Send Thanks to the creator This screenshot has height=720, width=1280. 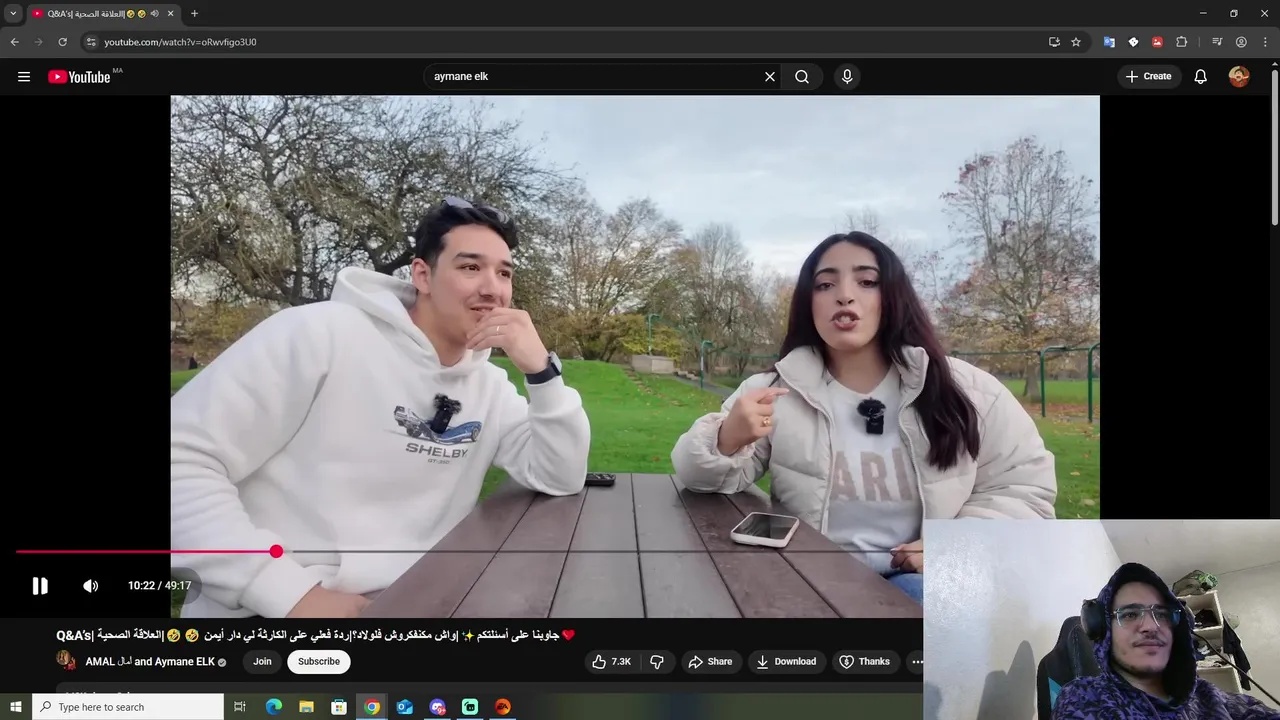(x=865, y=662)
